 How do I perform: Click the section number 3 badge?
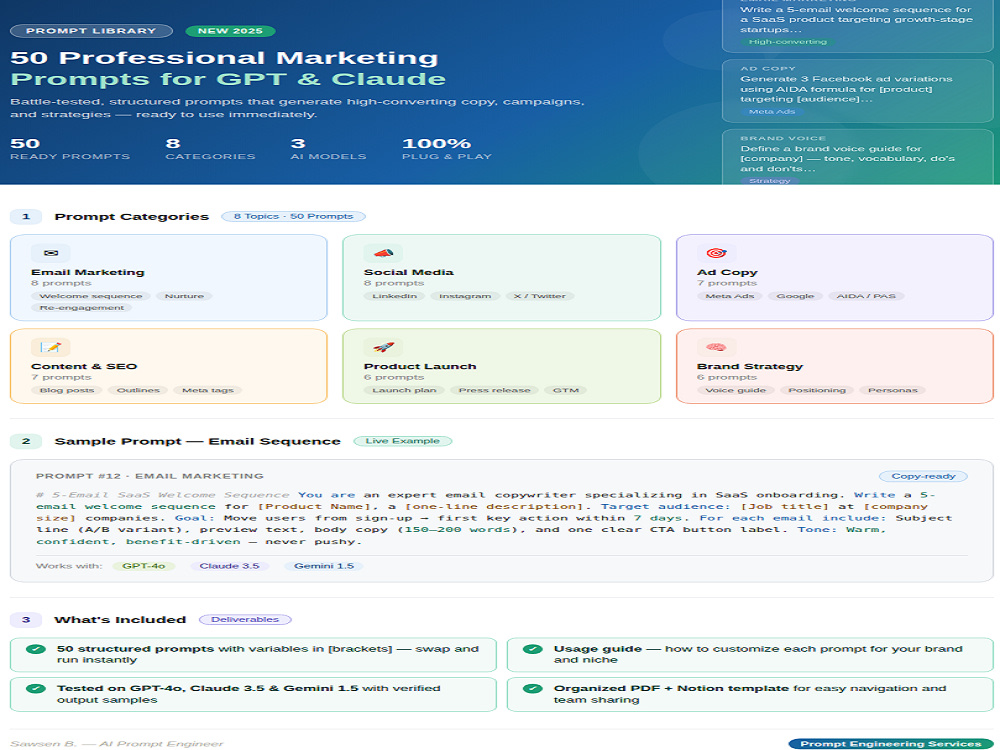pos(26,619)
